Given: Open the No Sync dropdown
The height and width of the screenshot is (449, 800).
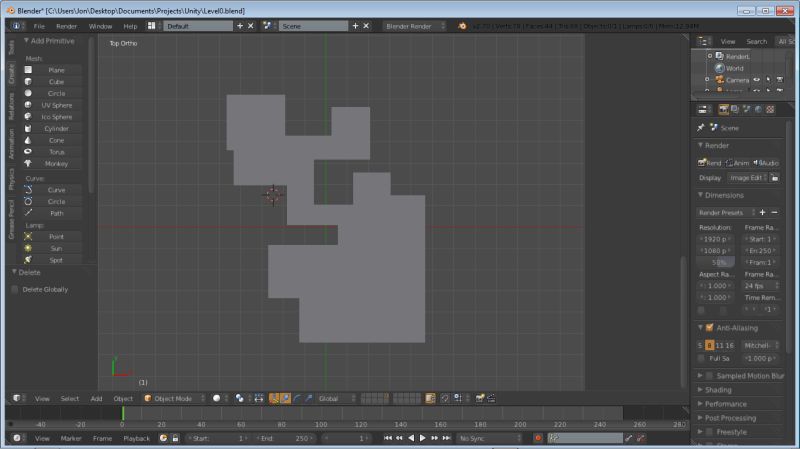Looking at the screenshot, I should tap(490, 438).
